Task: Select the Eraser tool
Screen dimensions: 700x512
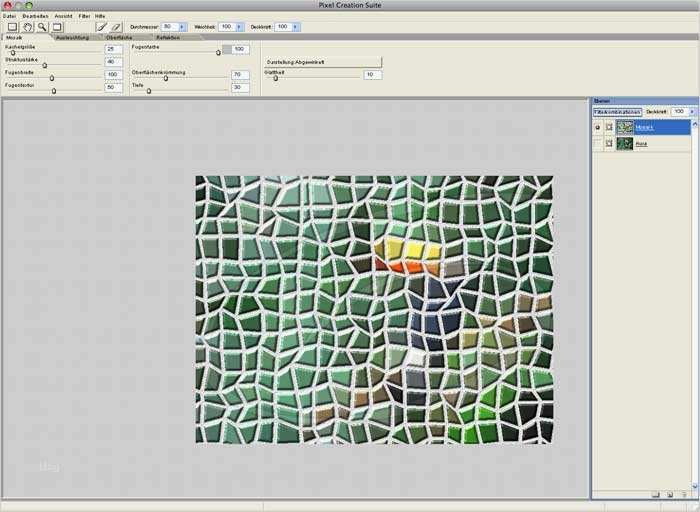Action: point(116,27)
